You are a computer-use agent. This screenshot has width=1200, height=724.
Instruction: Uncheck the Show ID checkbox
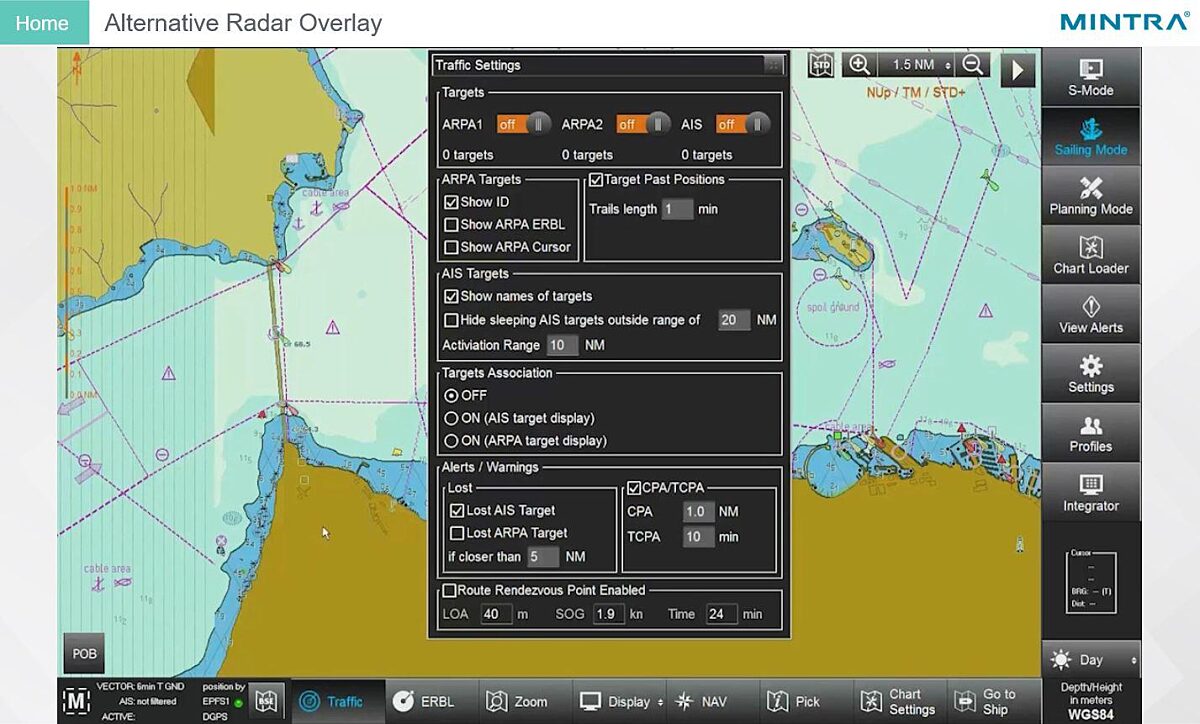tap(451, 202)
